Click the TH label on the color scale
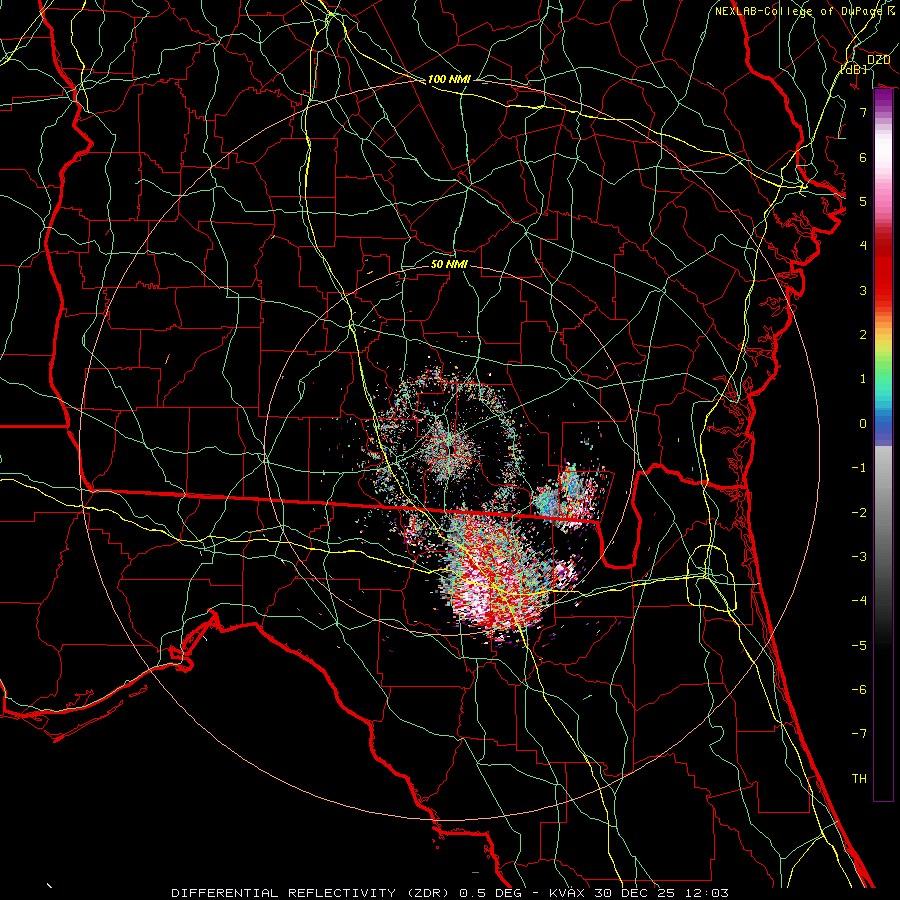 point(859,779)
